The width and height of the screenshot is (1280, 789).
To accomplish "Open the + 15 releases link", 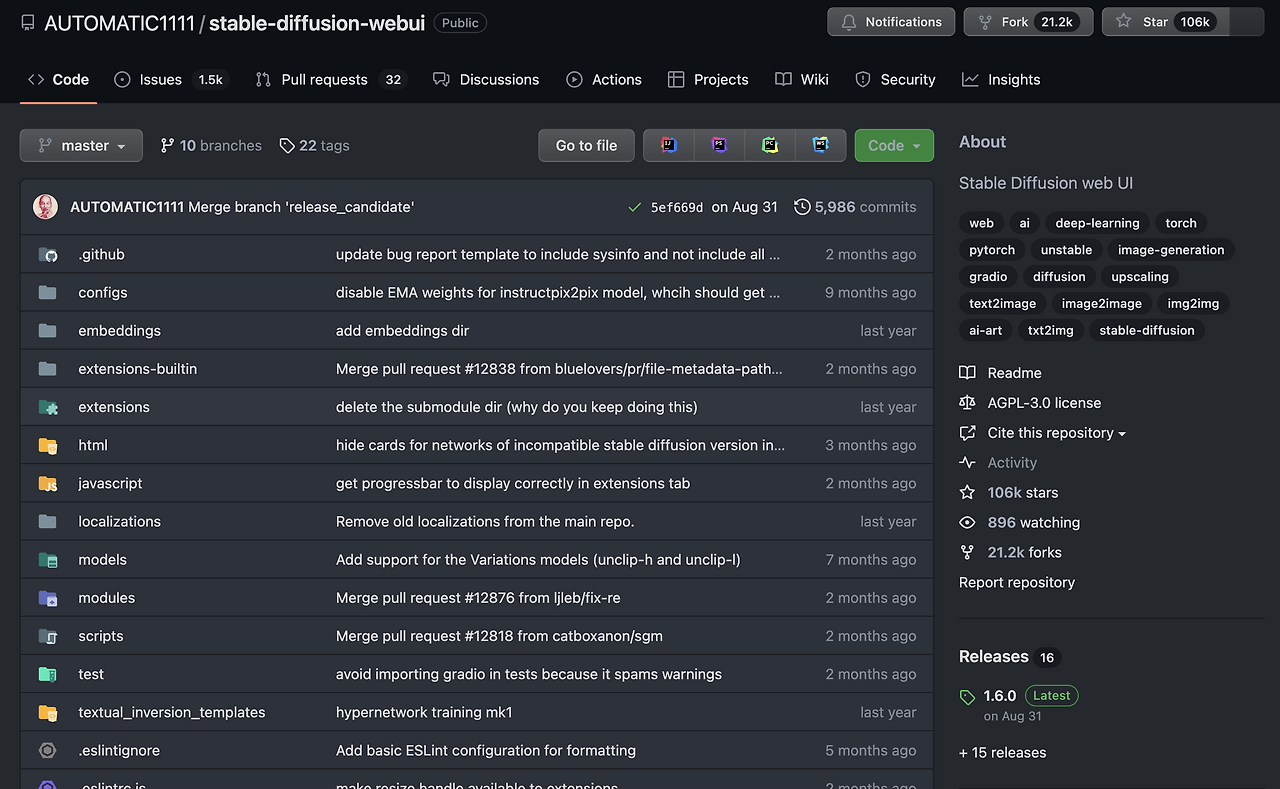I will 1002,752.
